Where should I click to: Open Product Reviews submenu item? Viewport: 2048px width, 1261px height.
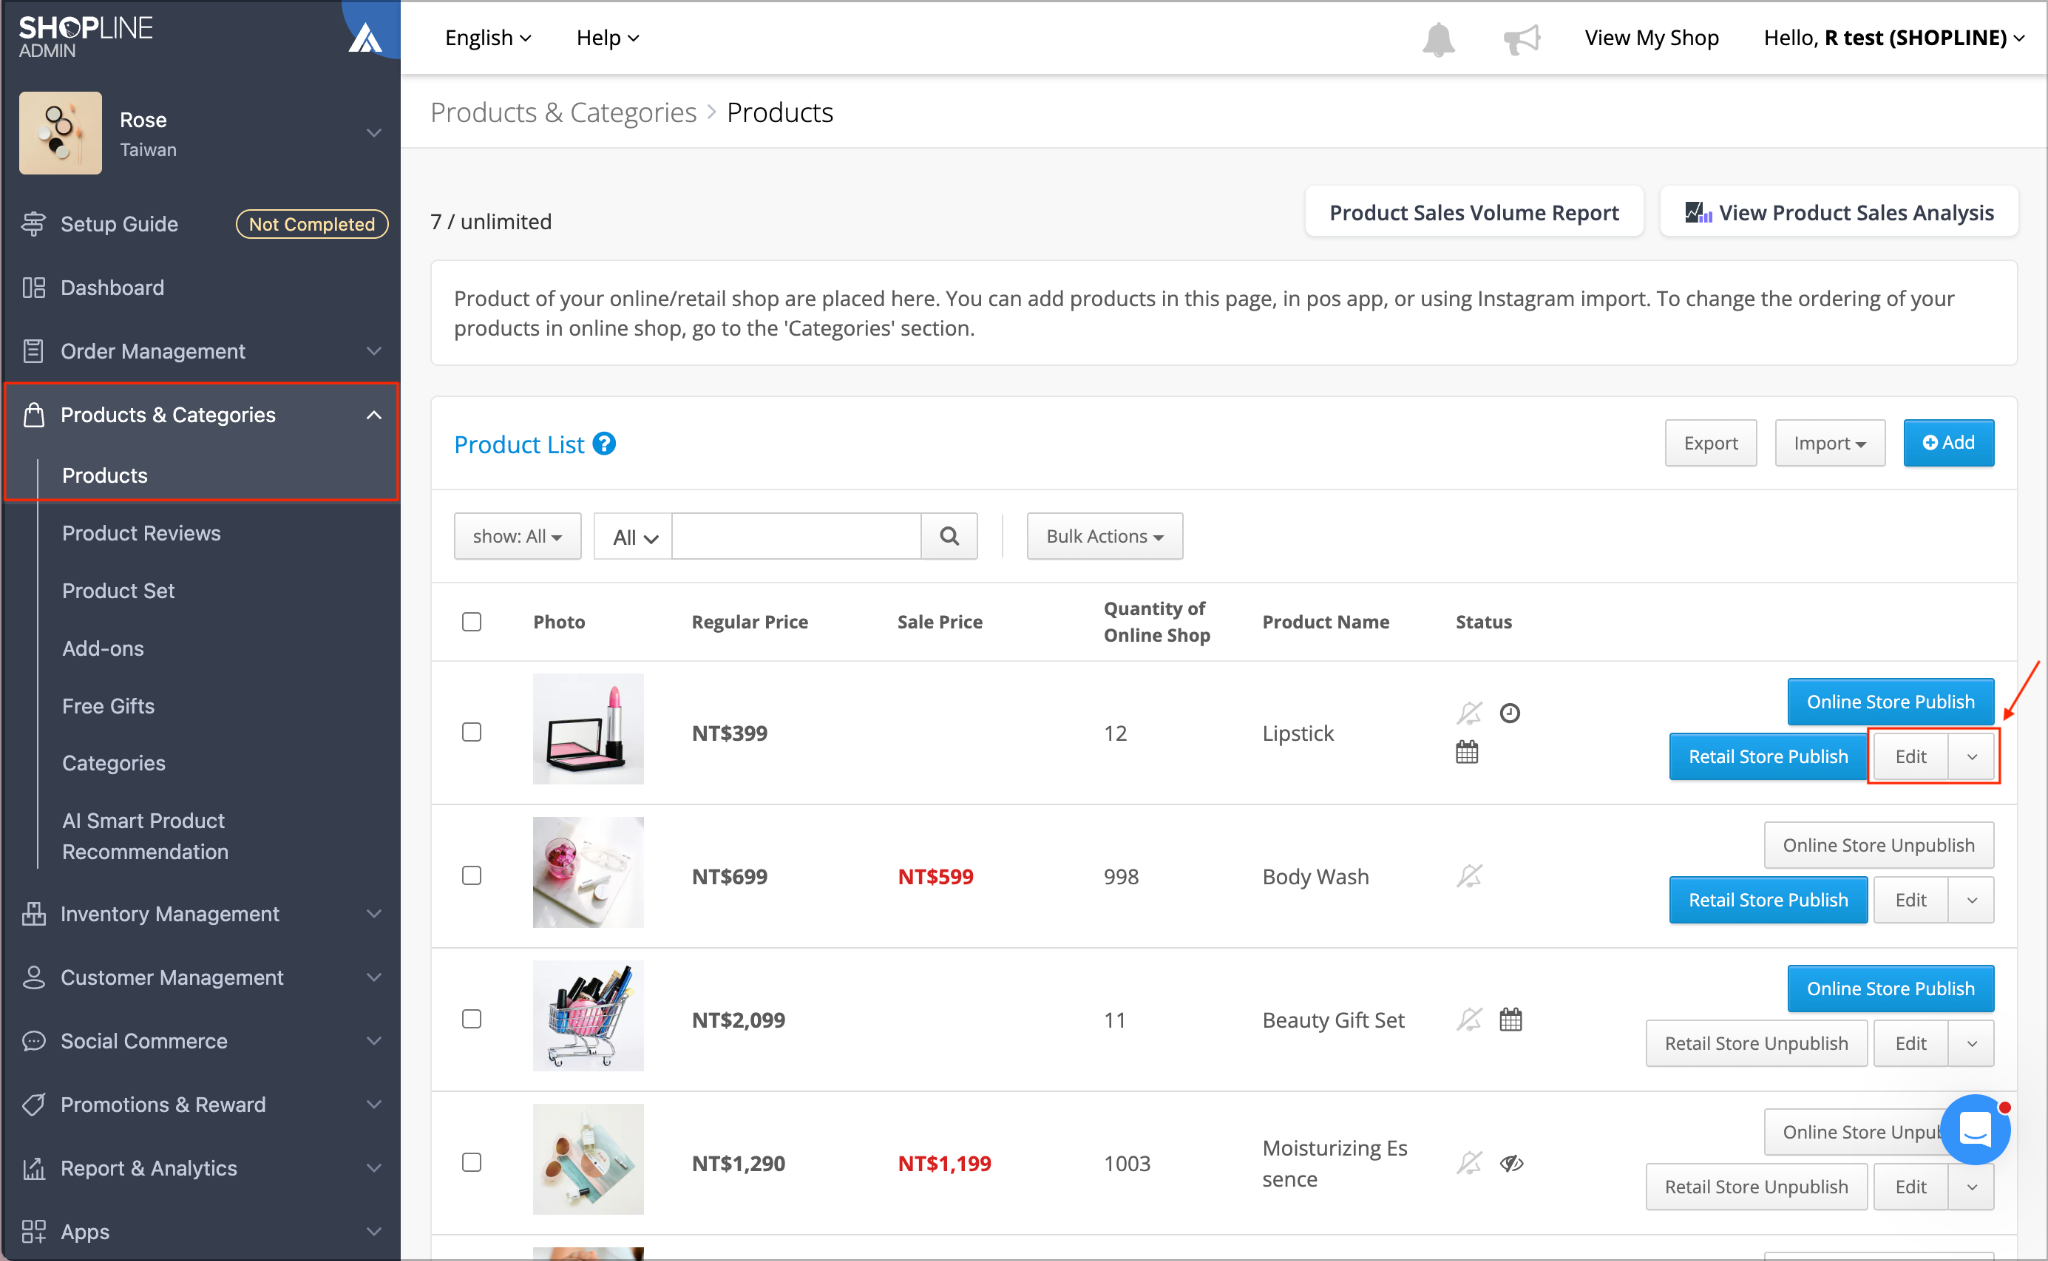click(x=141, y=533)
